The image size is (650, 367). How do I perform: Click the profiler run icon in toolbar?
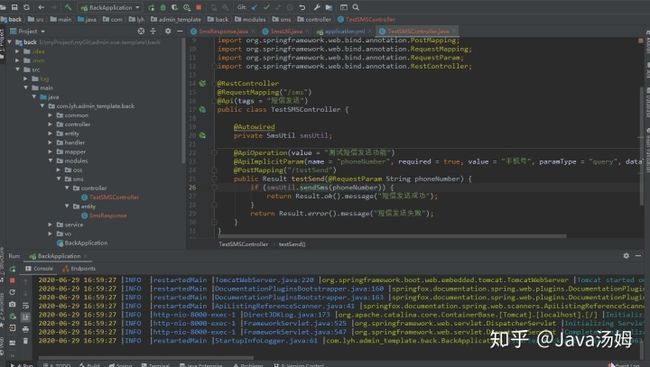click(x=187, y=7)
